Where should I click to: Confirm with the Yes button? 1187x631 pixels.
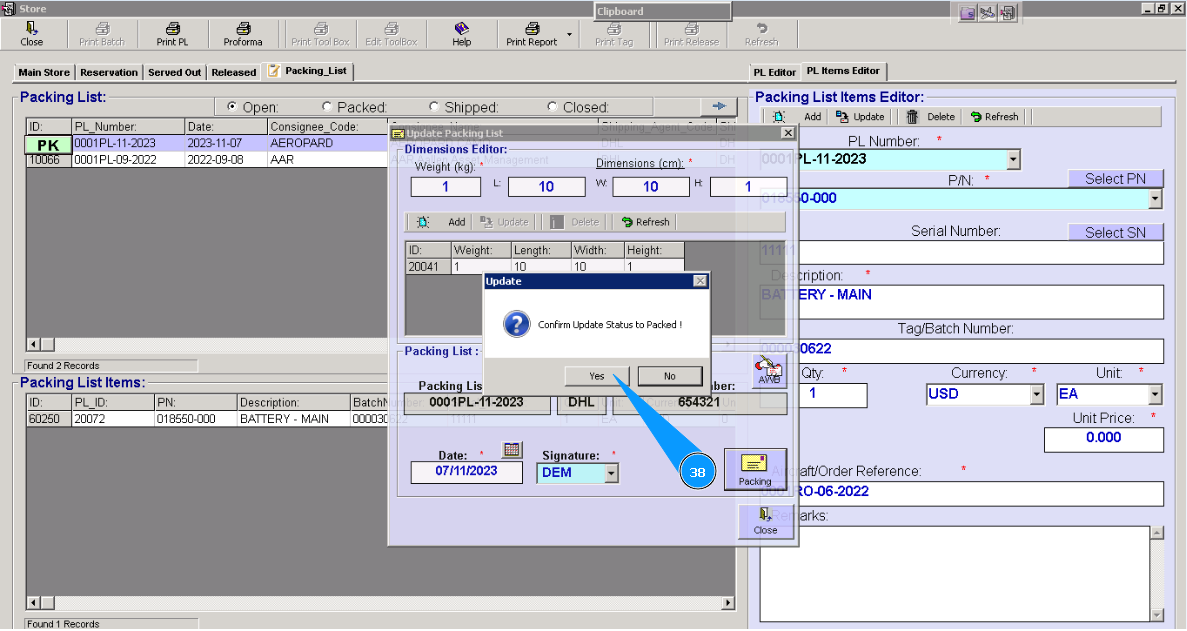point(597,376)
